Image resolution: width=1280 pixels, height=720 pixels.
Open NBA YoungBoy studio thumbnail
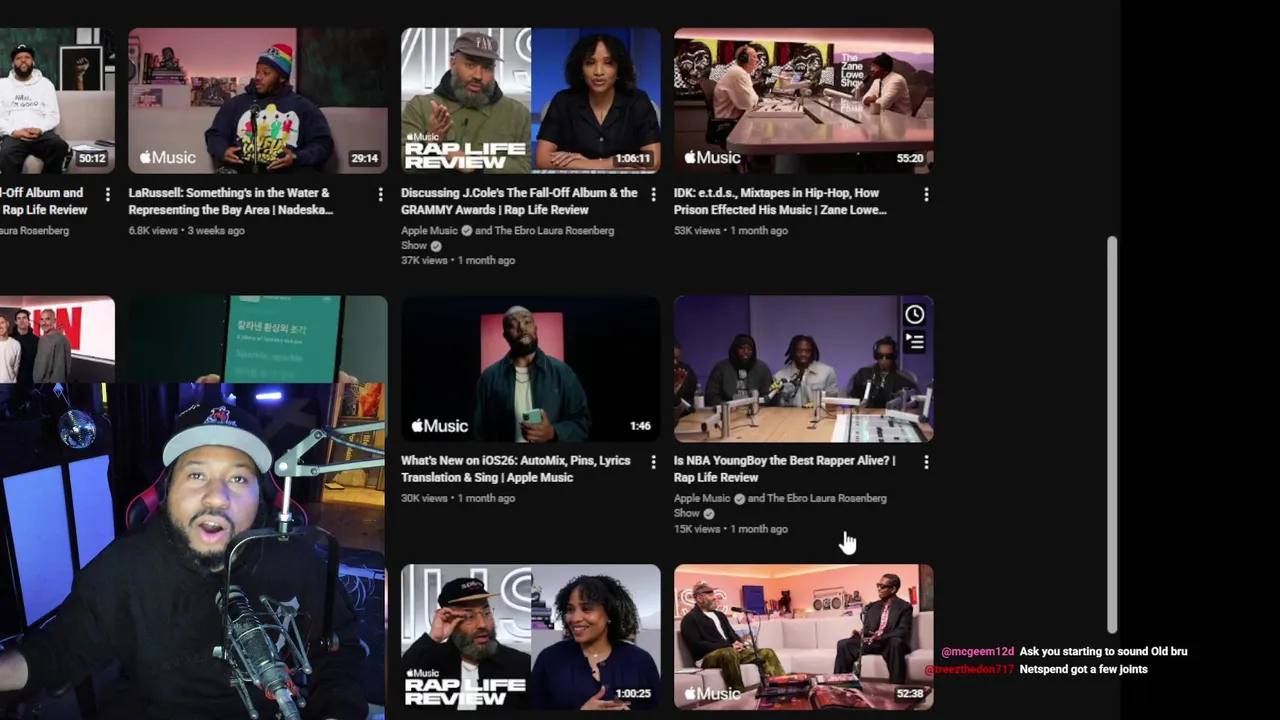coord(804,368)
